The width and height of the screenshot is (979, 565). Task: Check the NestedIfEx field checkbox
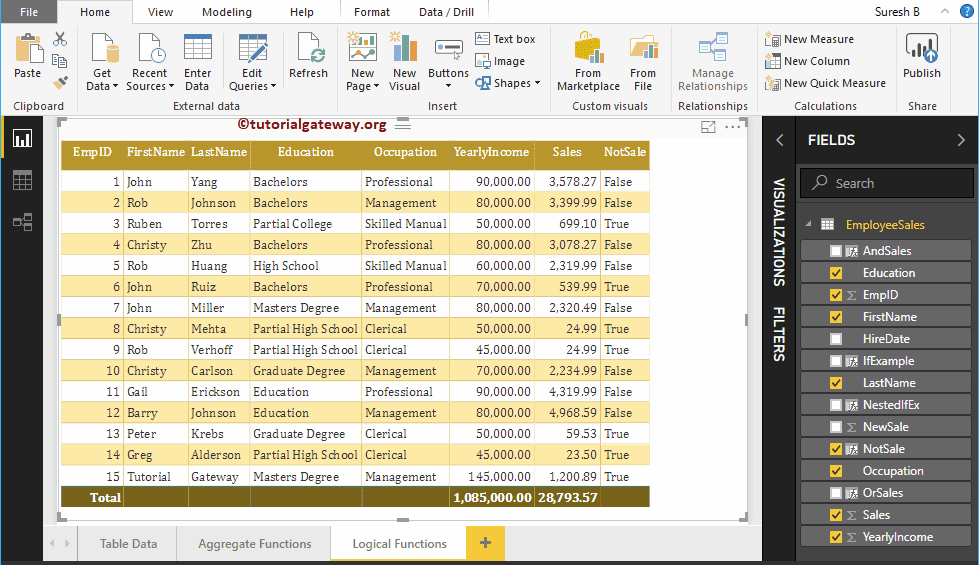[836, 405]
